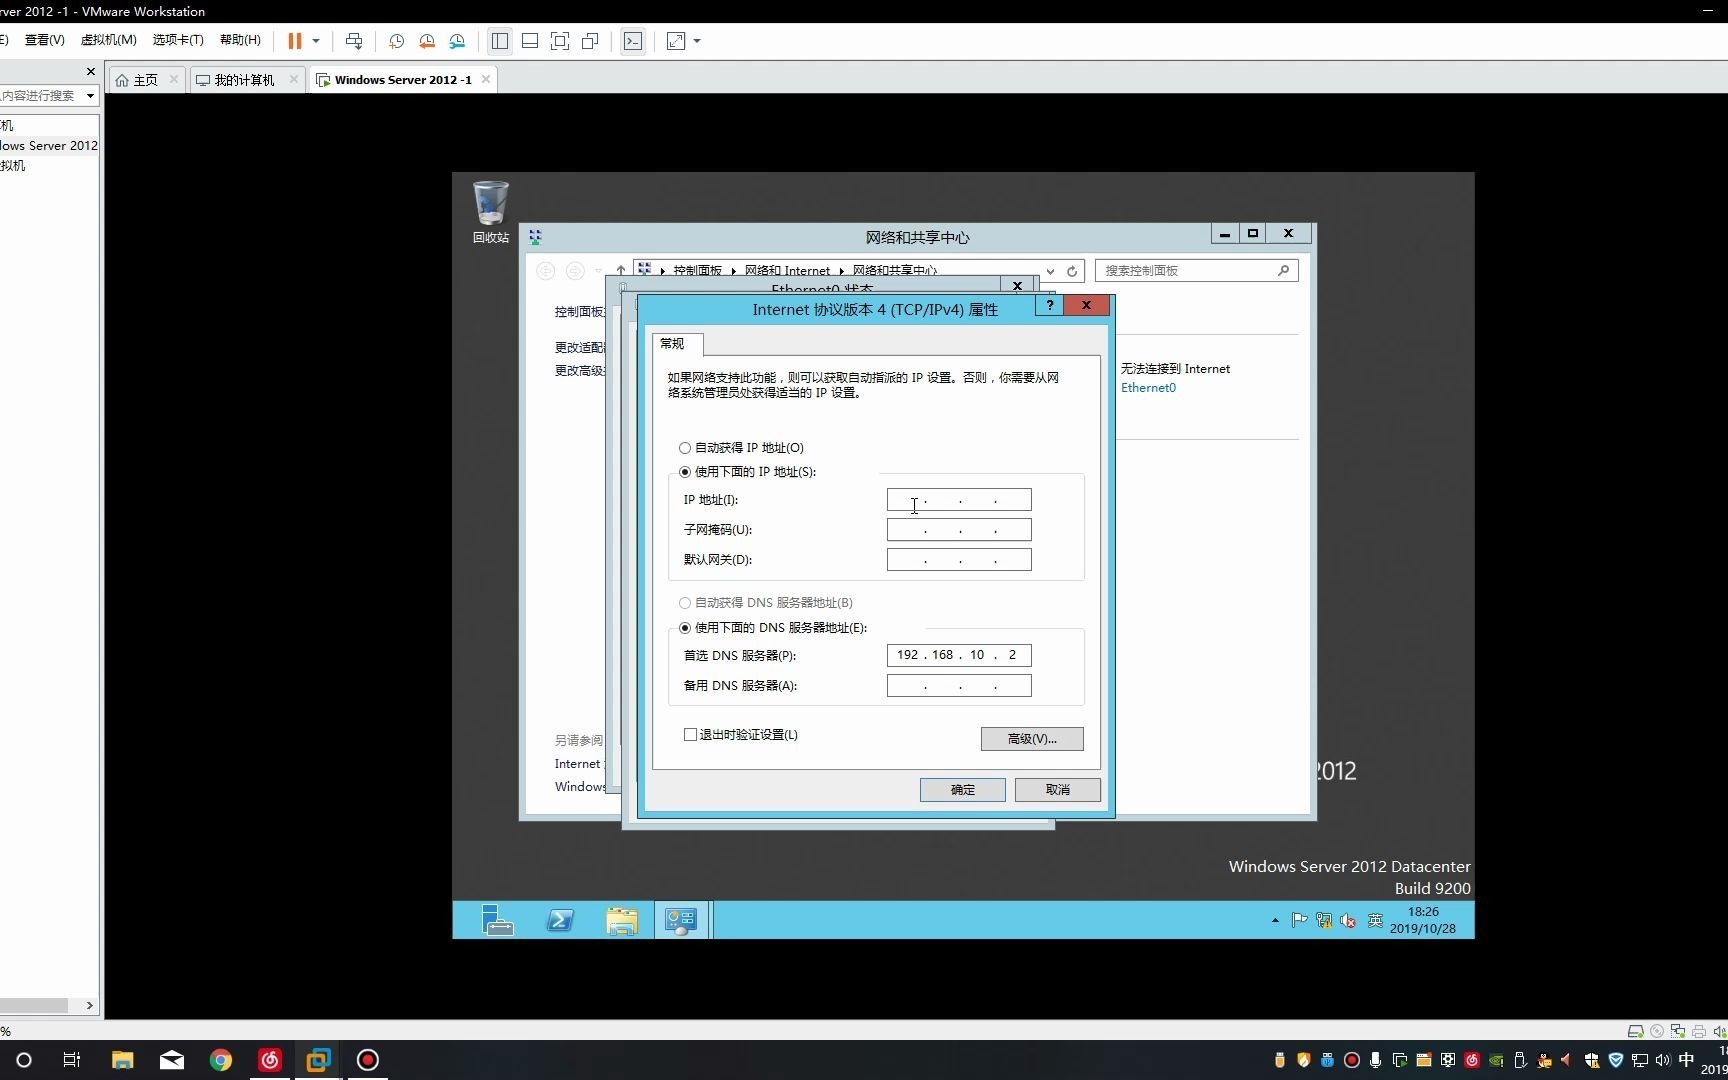Open PowerShell in guest taskbar
Screen dimensions: 1728x1080
coord(560,920)
